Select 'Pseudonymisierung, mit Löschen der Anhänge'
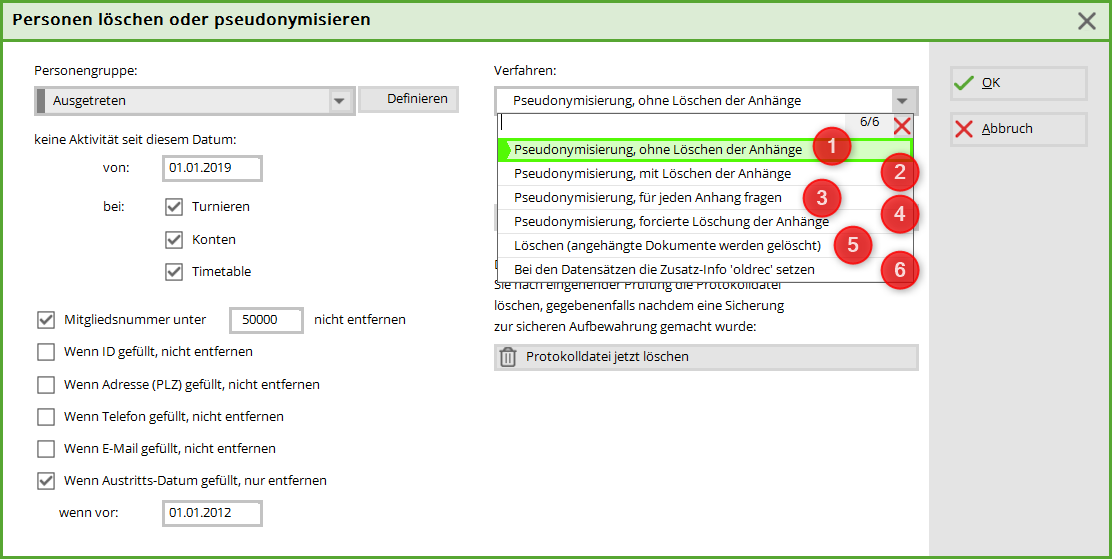 coord(652,174)
